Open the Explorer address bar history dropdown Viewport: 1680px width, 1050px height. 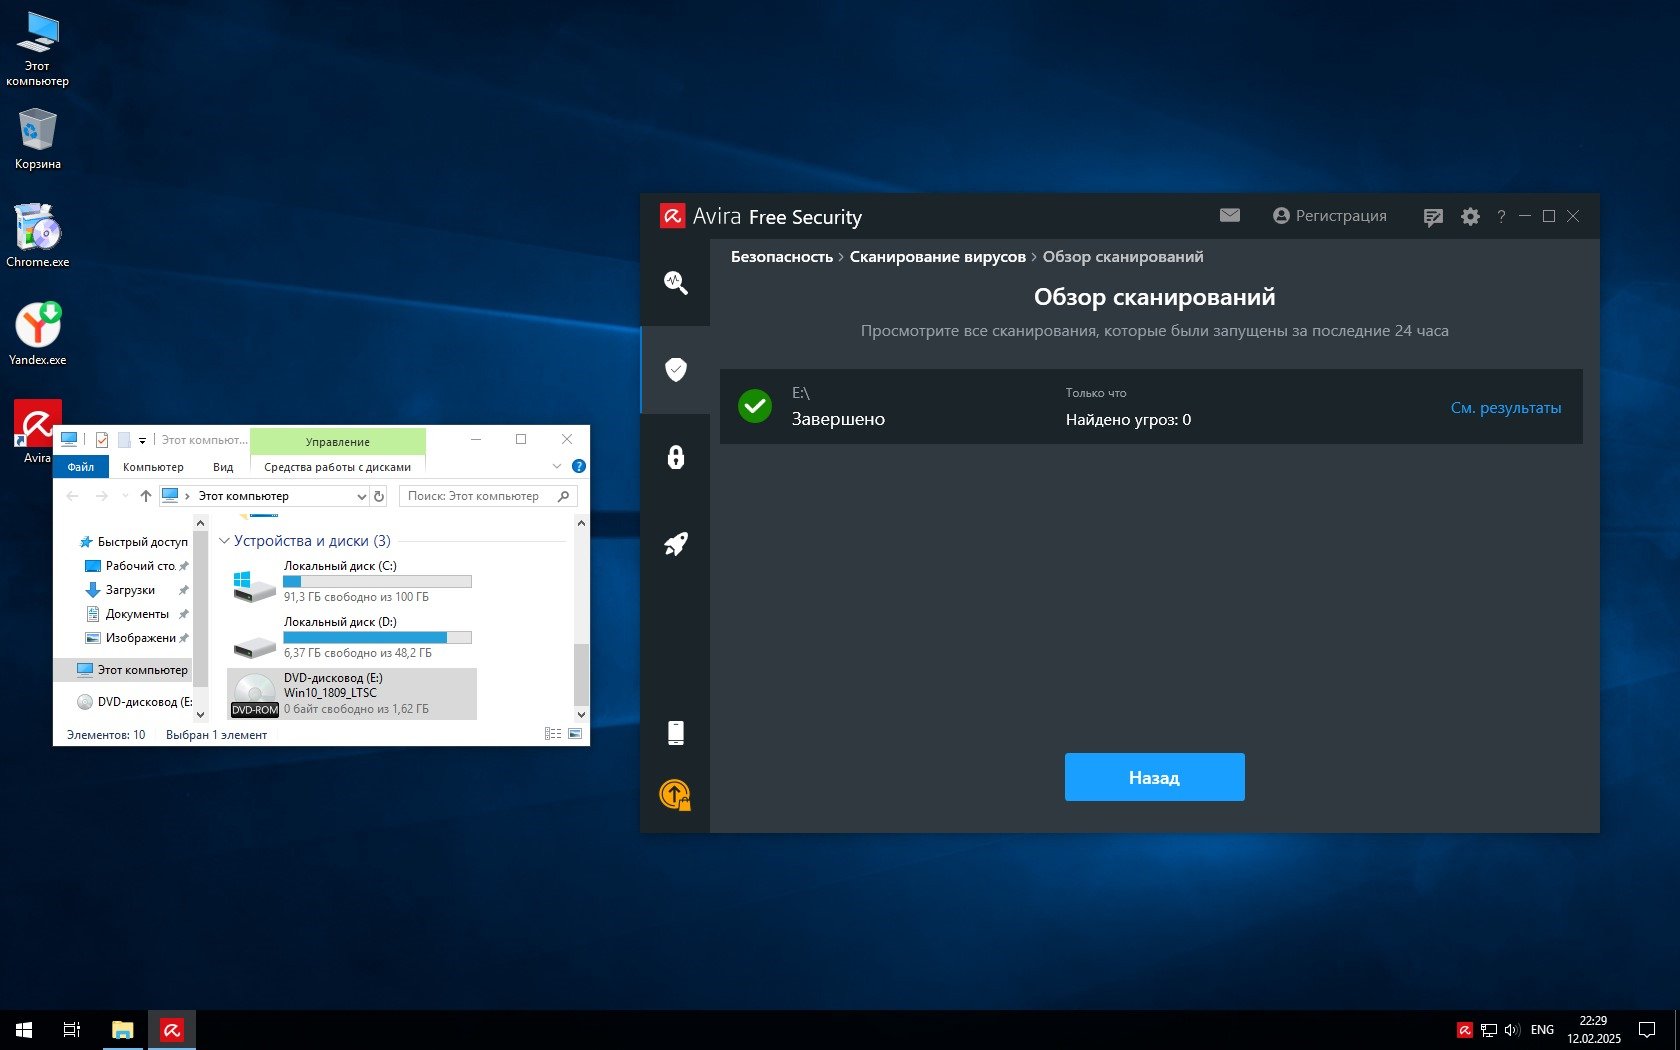tap(361, 496)
